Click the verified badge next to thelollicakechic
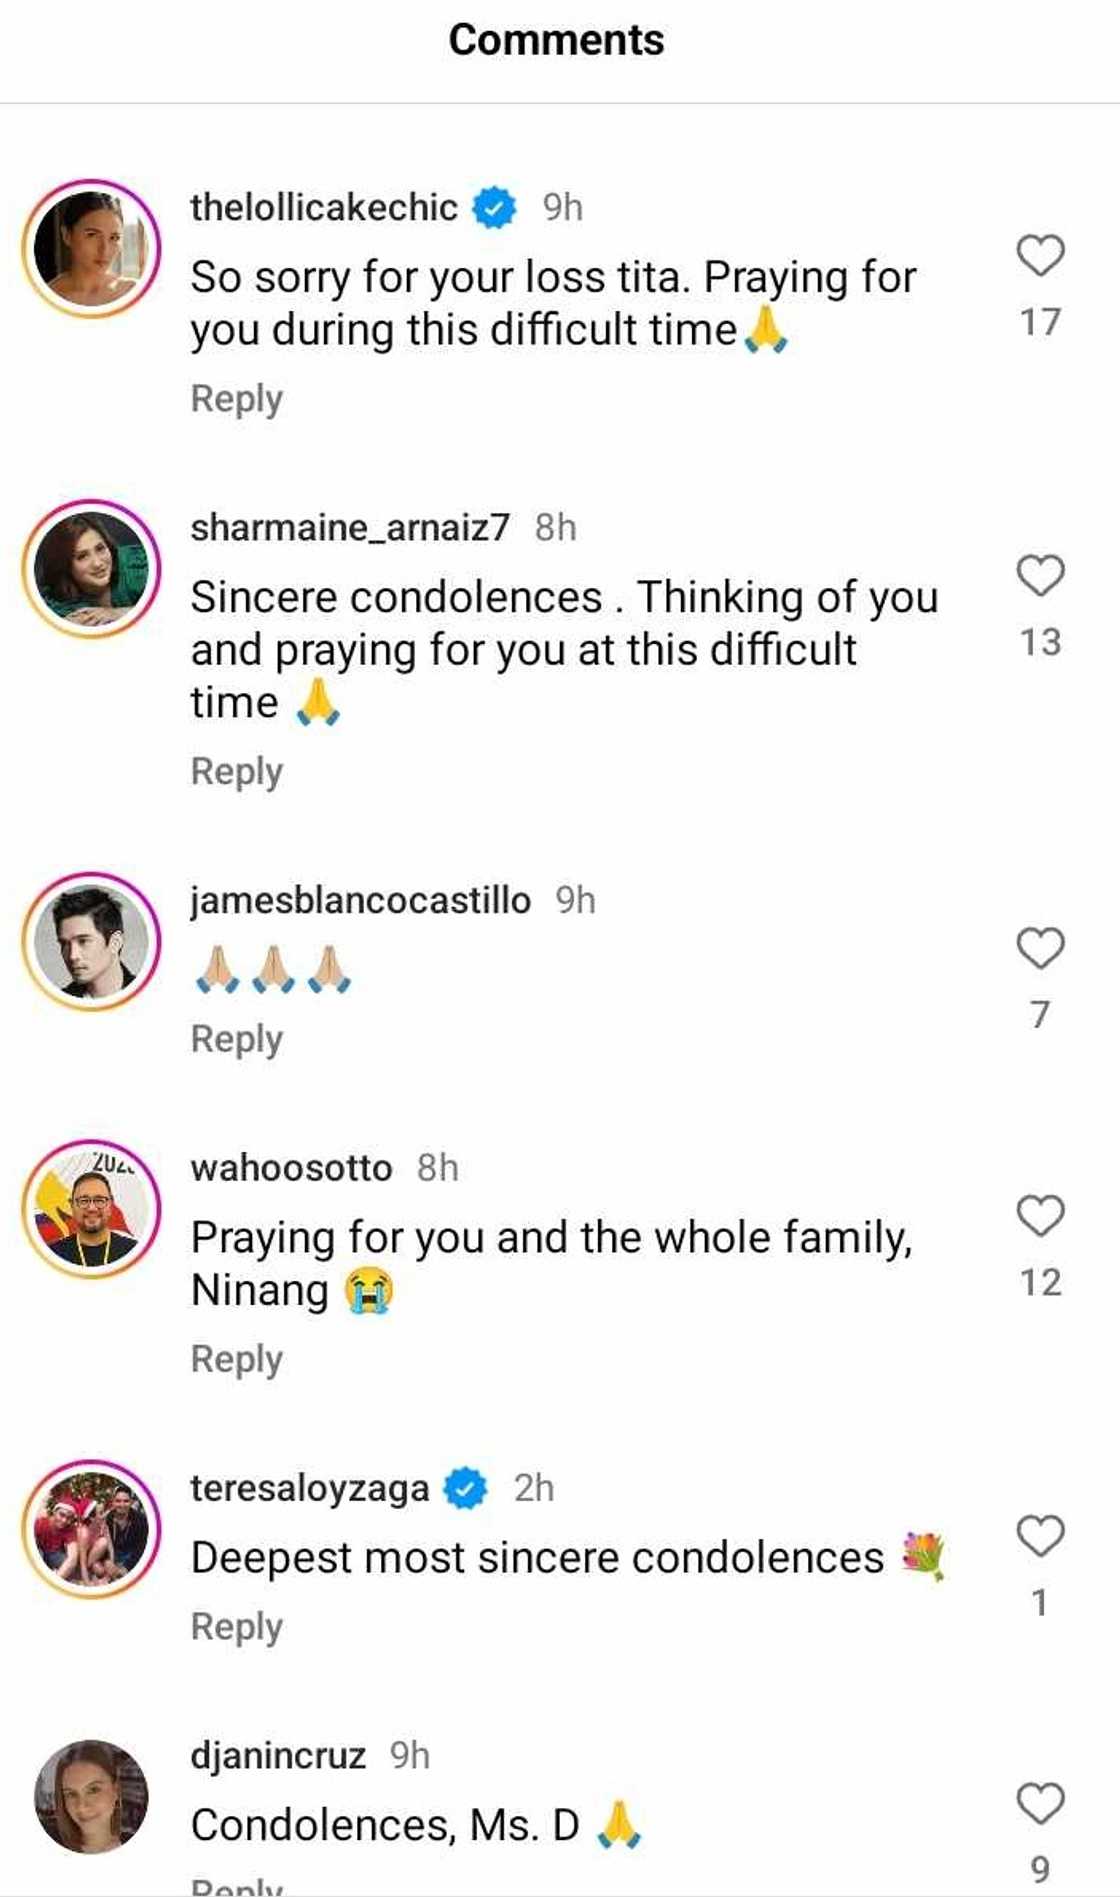 click(x=494, y=208)
